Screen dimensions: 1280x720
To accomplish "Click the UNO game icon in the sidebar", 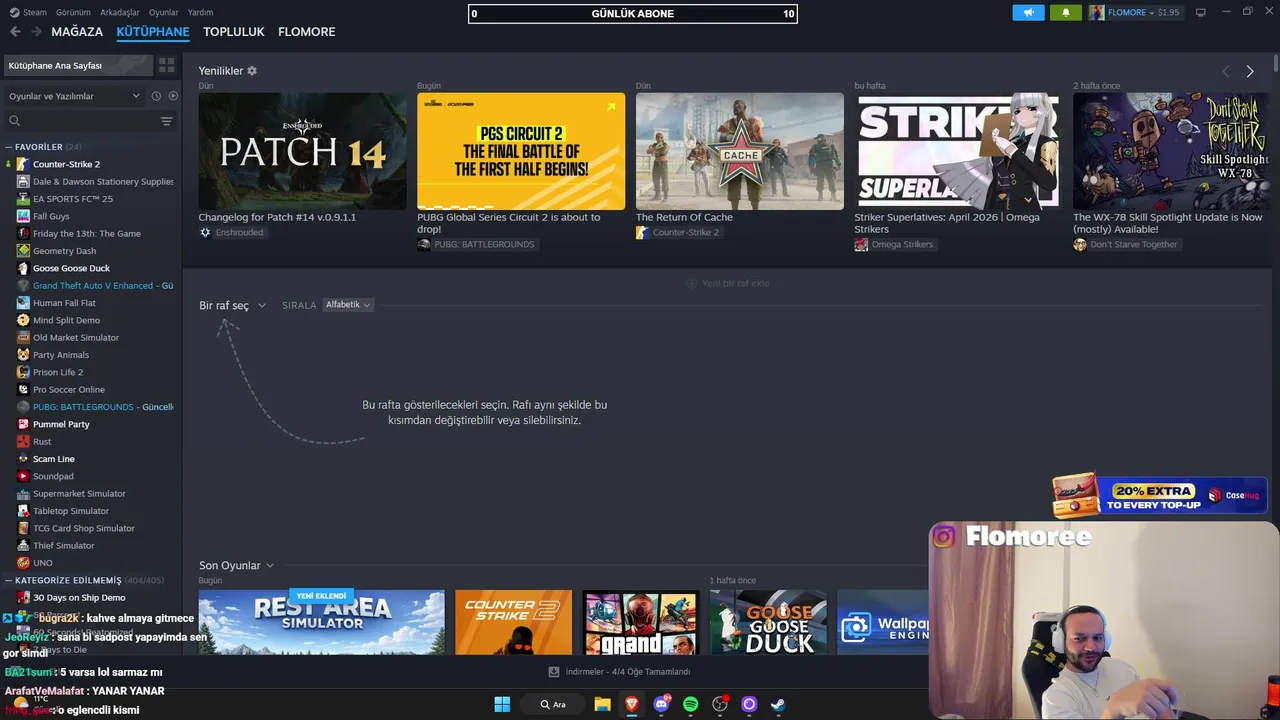I will [23, 563].
